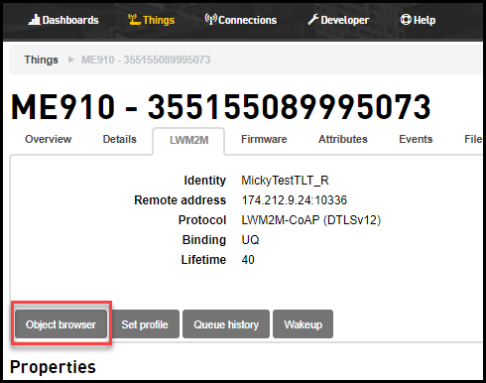Click the Properties heading

point(53,367)
